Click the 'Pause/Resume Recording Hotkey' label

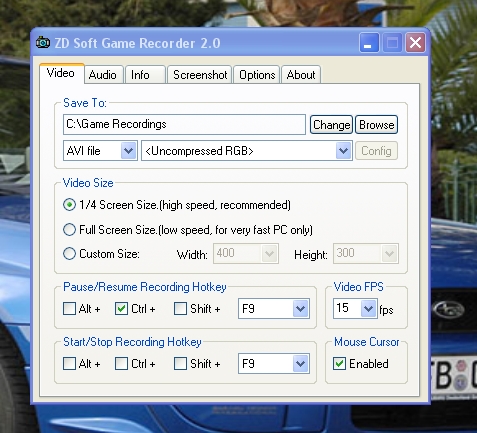pos(145,287)
